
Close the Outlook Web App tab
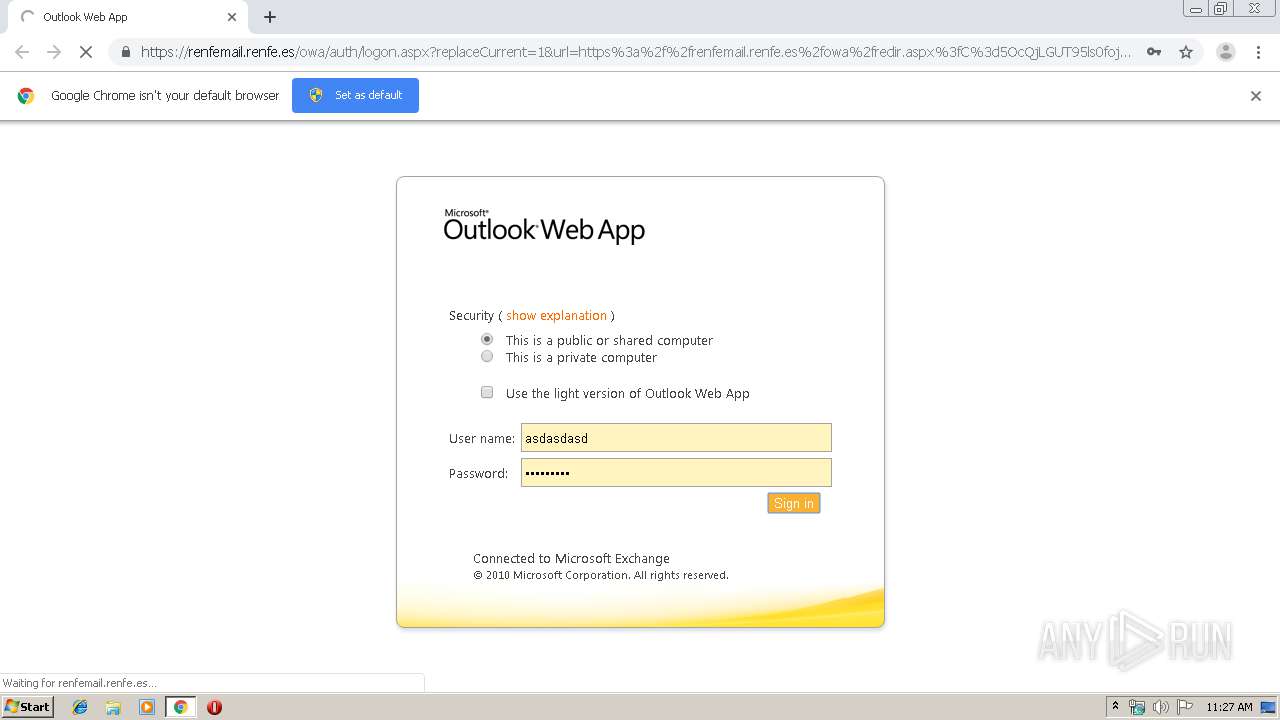point(232,17)
